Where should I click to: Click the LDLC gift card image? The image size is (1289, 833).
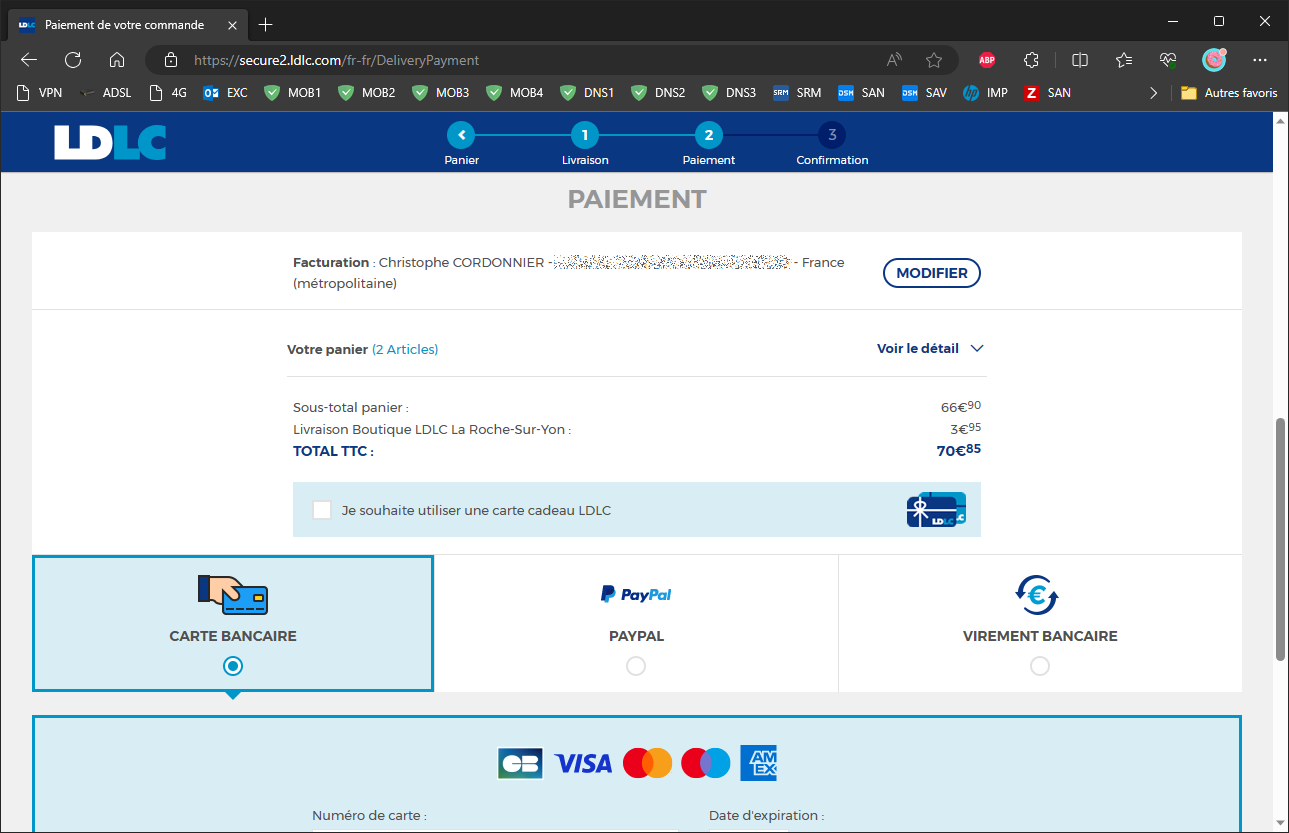[936, 510]
